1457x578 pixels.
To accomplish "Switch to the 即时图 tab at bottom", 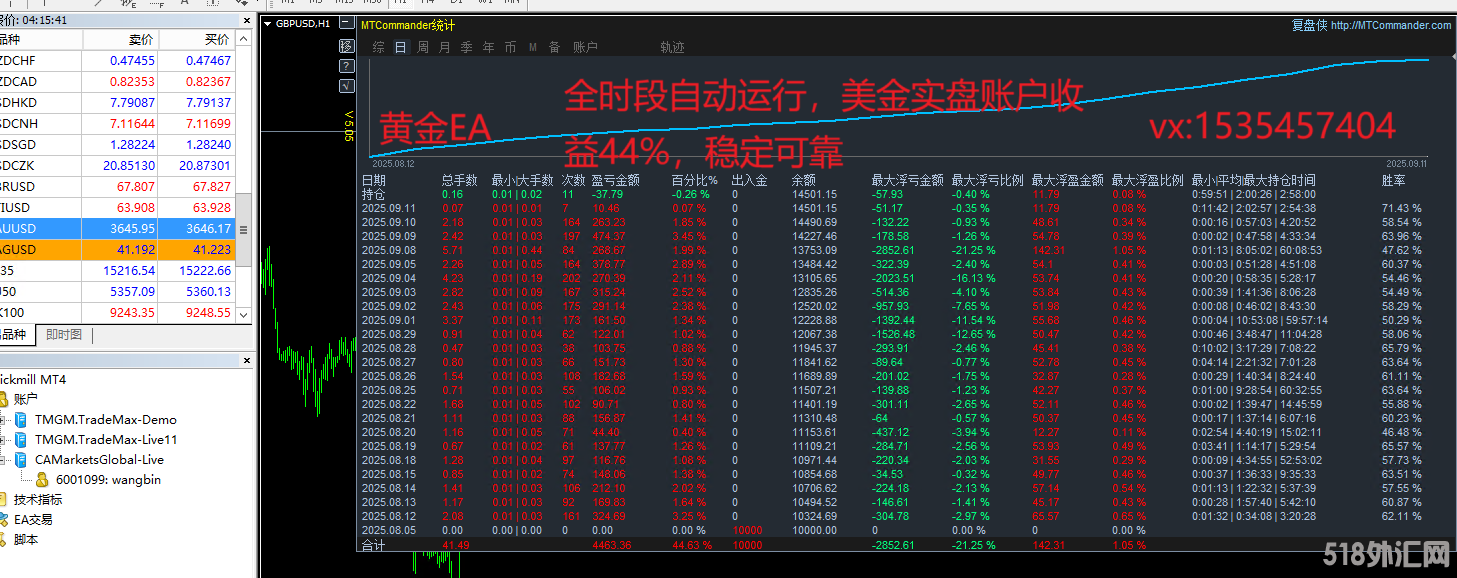I will (x=62, y=334).
